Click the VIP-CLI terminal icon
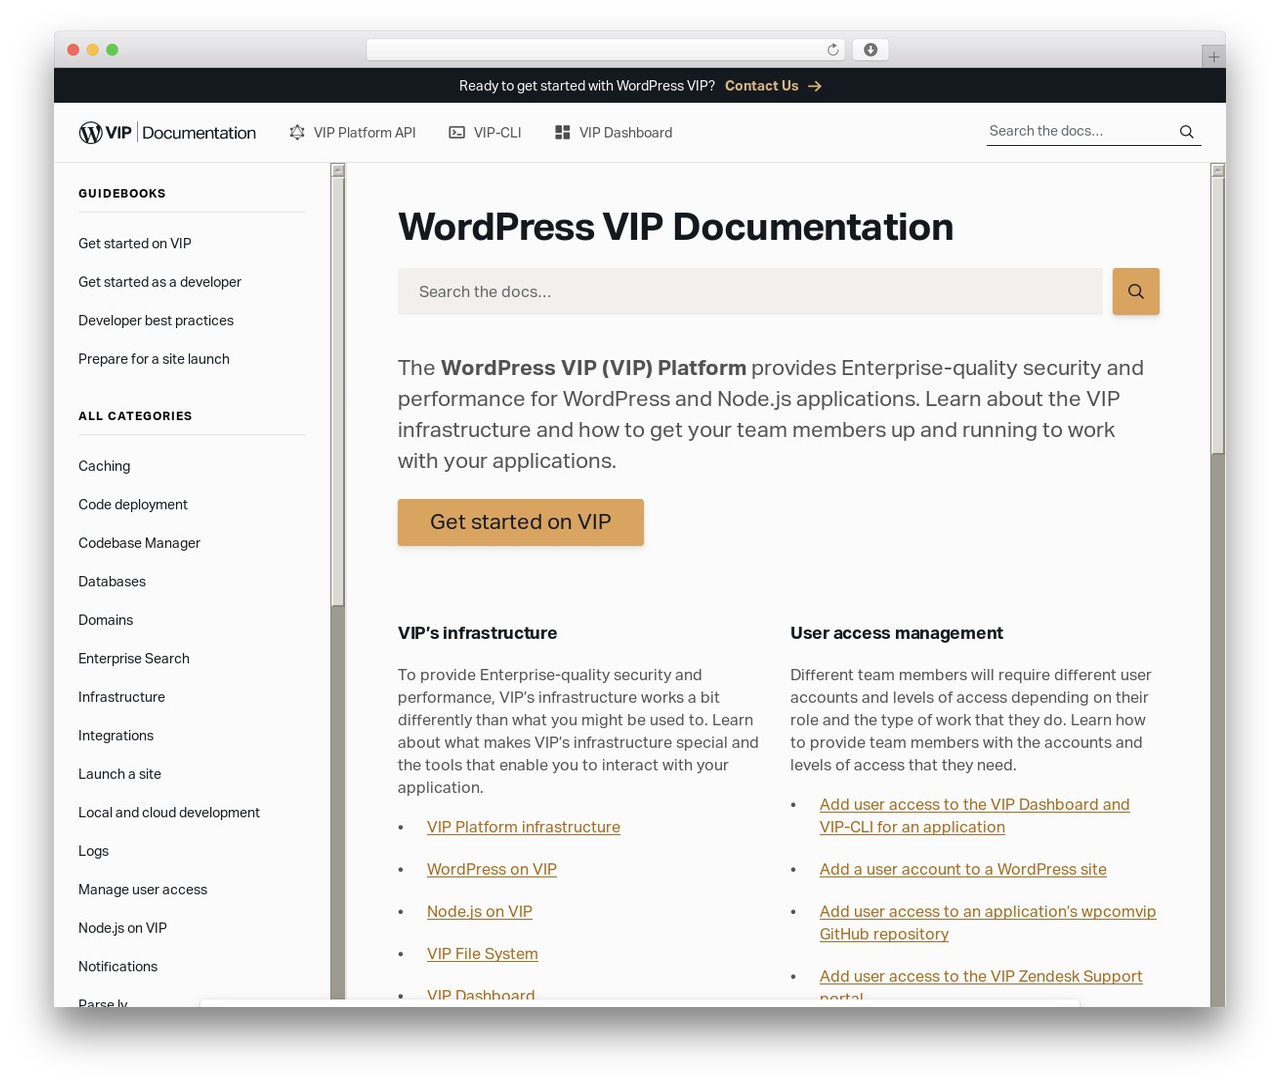Viewport: 1280px width, 1084px height. (457, 132)
